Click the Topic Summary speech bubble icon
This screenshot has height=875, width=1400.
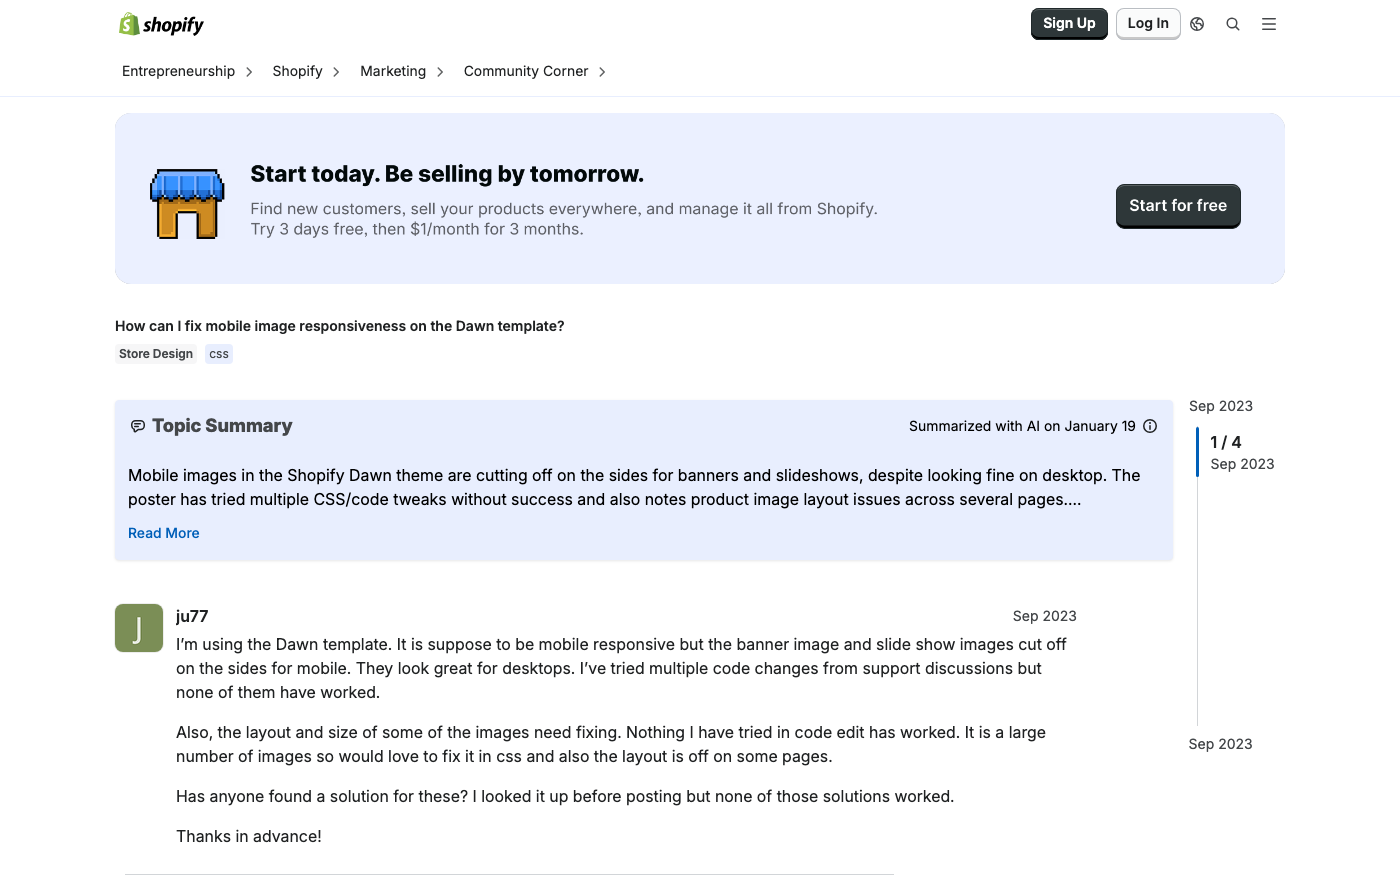tap(138, 426)
